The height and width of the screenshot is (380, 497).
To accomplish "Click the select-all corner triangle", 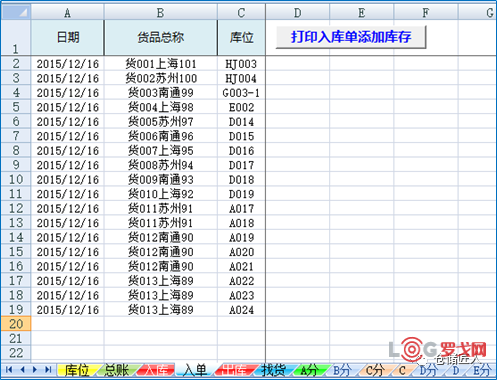I will tap(16, 12).
